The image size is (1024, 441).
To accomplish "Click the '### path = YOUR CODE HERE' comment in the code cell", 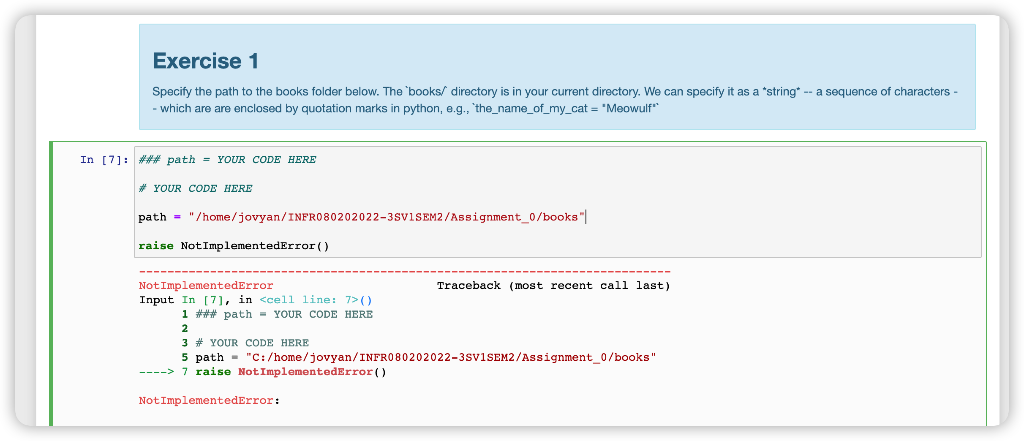I will pos(227,160).
